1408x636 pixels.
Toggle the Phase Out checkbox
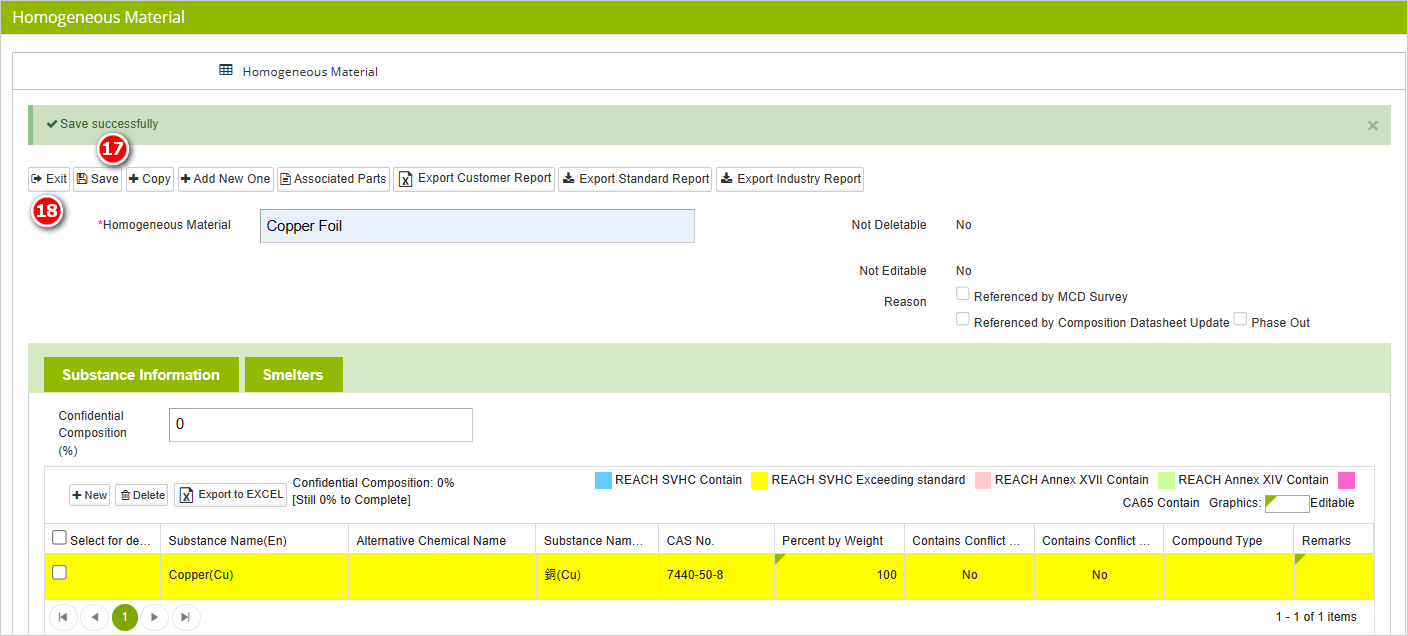(1240, 320)
